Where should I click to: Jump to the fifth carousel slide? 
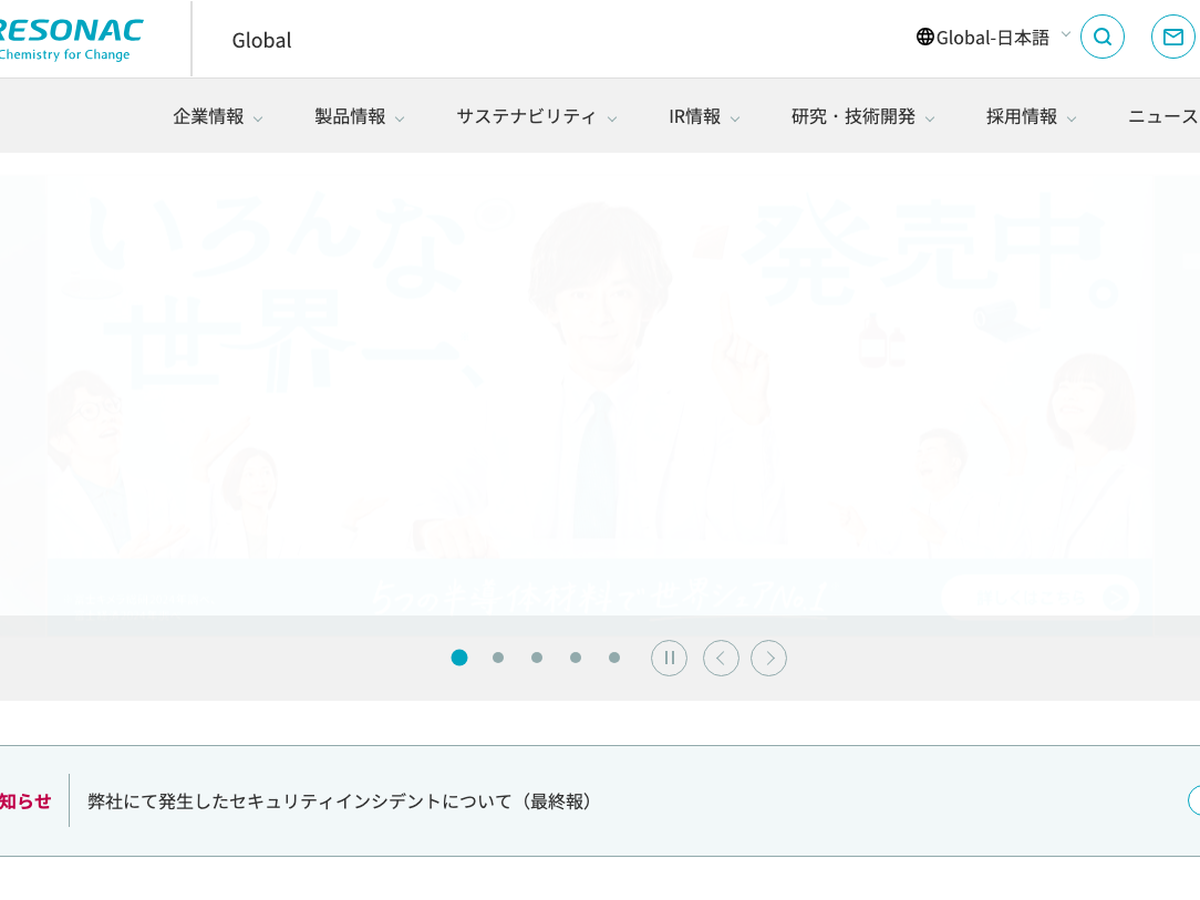pyautogui.click(x=614, y=658)
